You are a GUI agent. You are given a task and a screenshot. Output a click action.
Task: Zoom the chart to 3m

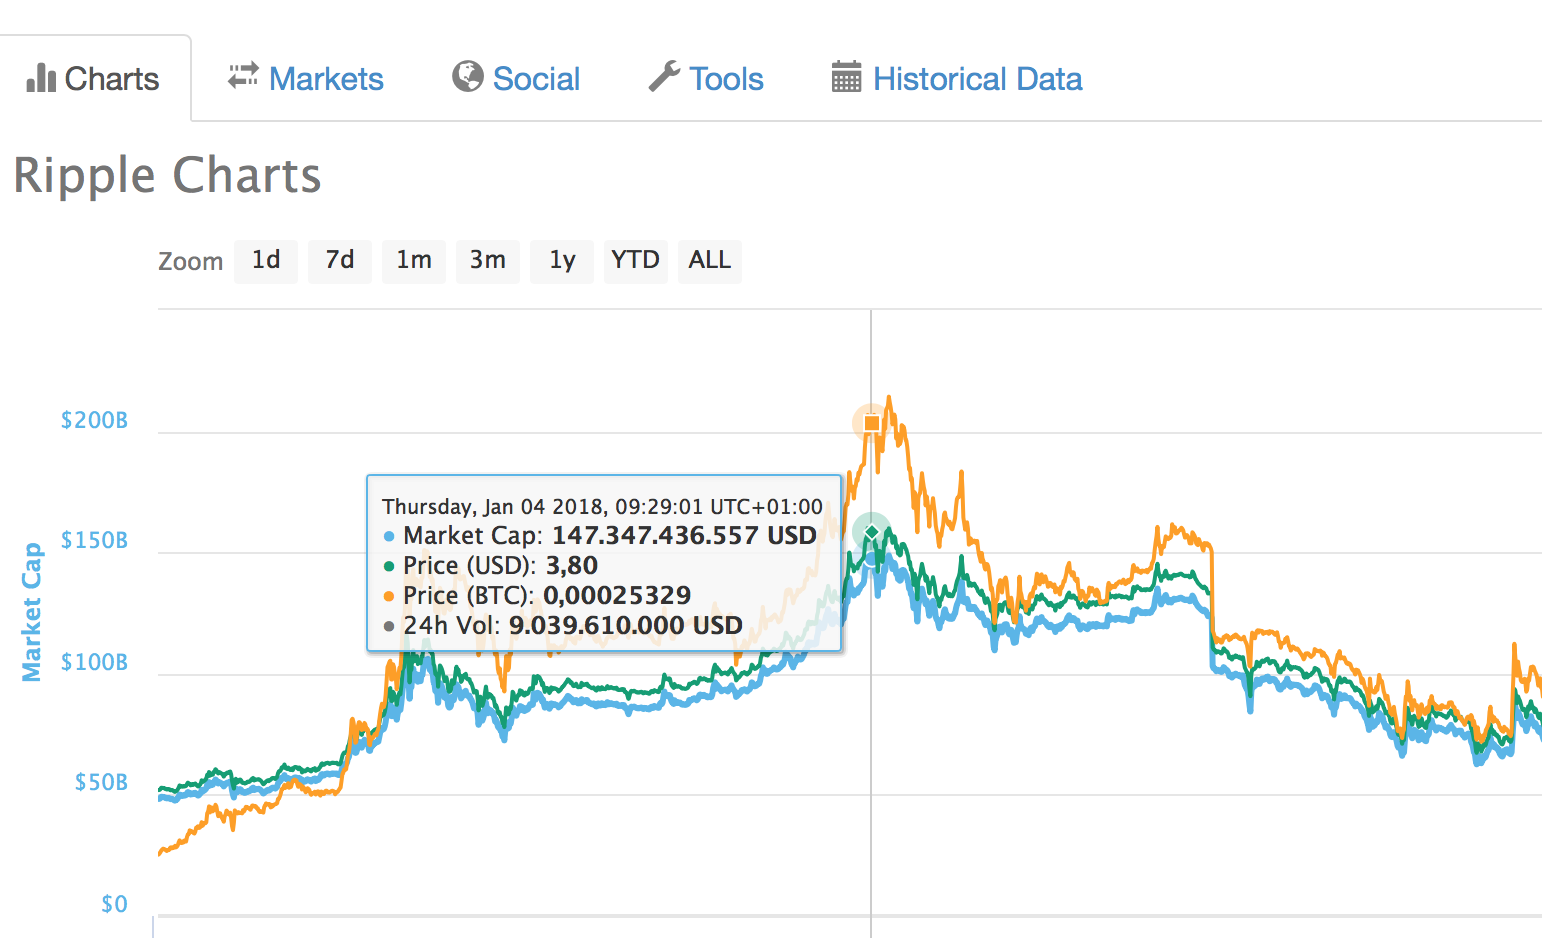pos(488,261)
